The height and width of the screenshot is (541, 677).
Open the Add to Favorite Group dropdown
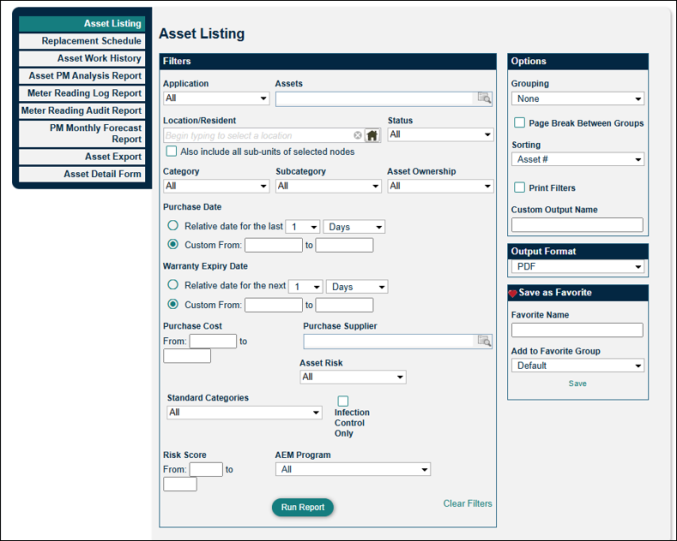[578, 366]
